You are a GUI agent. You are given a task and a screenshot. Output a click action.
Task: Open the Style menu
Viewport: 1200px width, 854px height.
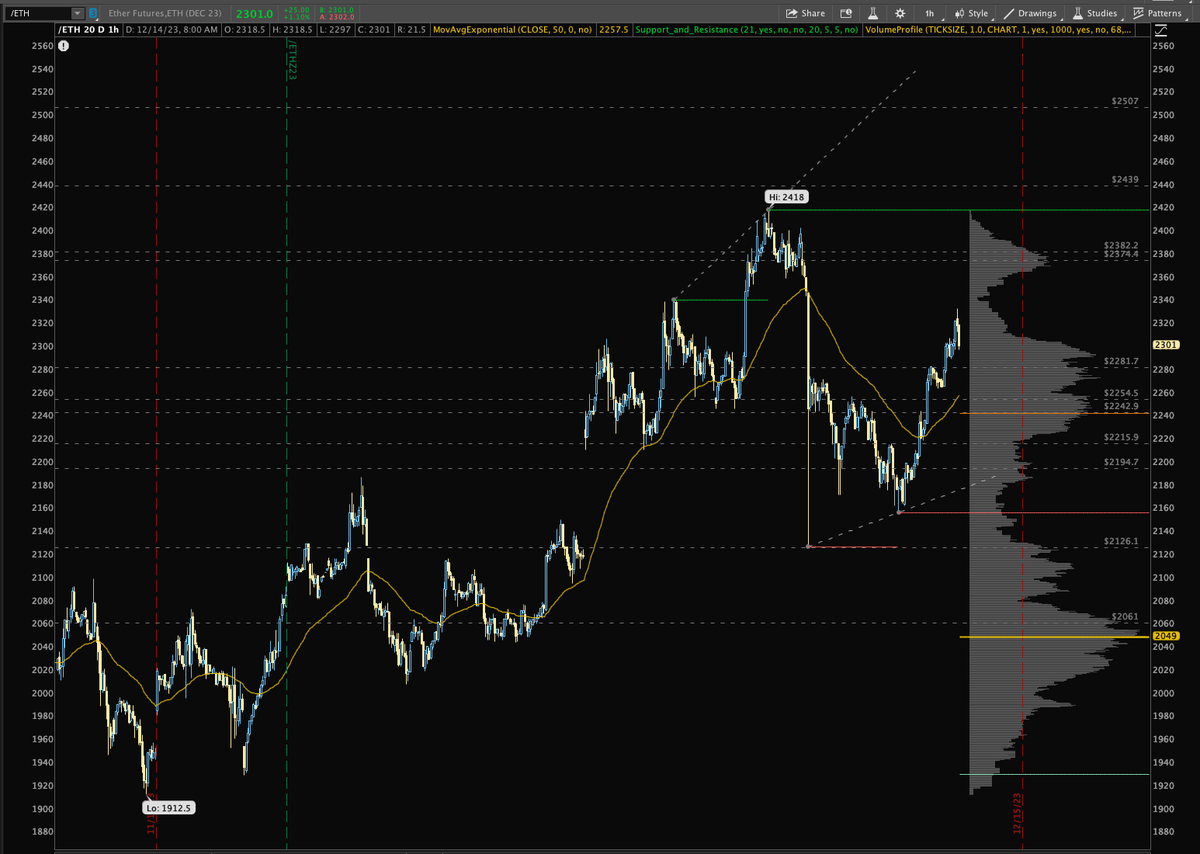pos(971,13)
